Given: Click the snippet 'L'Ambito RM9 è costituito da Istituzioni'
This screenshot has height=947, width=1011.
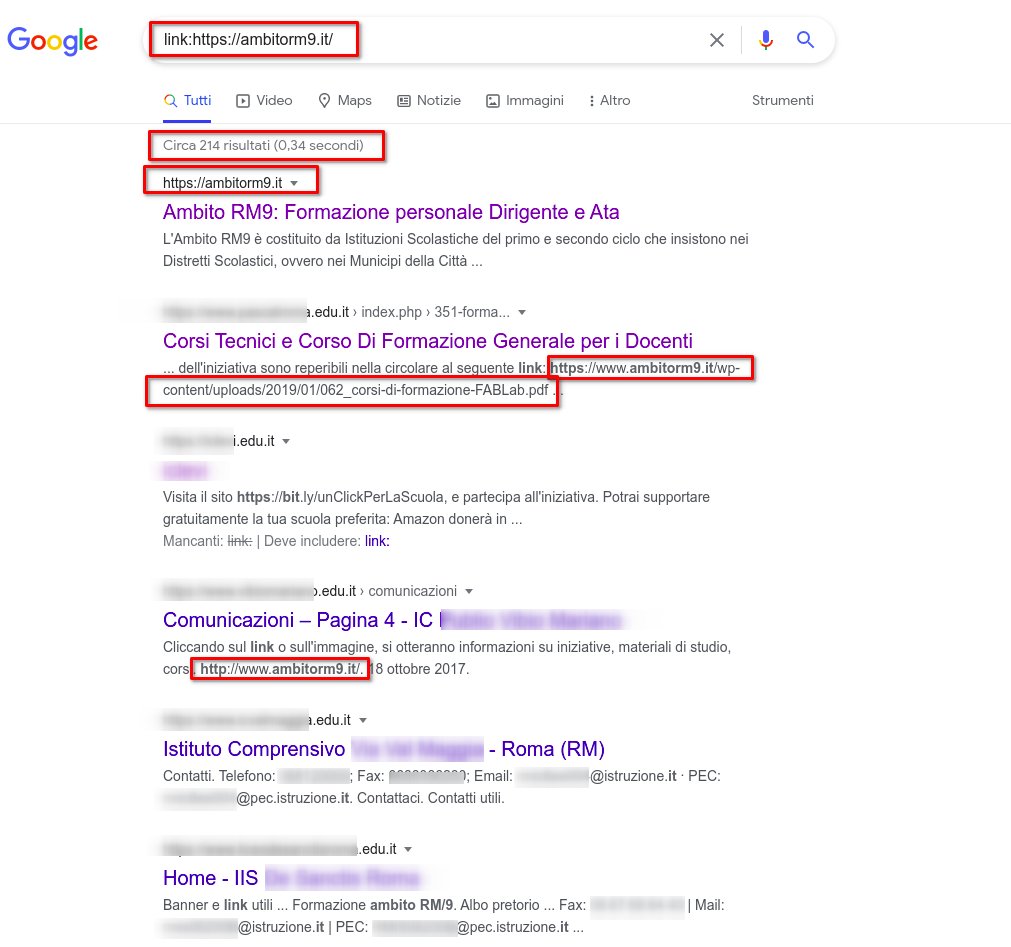Looking at the screenshot, I should [x=455, y=250].
